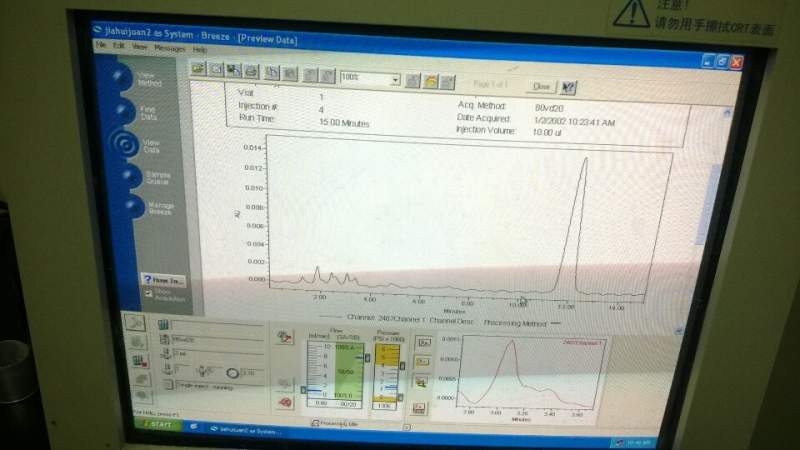The width and height of the screenshot is (800, 450).
Task: Open the File menu
Action: coord(101,45)
